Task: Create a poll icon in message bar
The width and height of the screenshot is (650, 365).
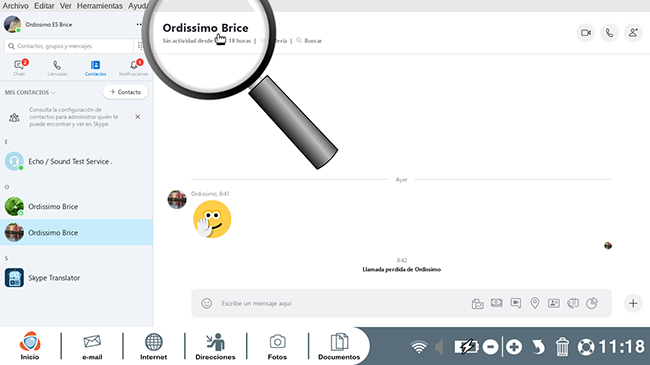Action: [x=592, y=303]
